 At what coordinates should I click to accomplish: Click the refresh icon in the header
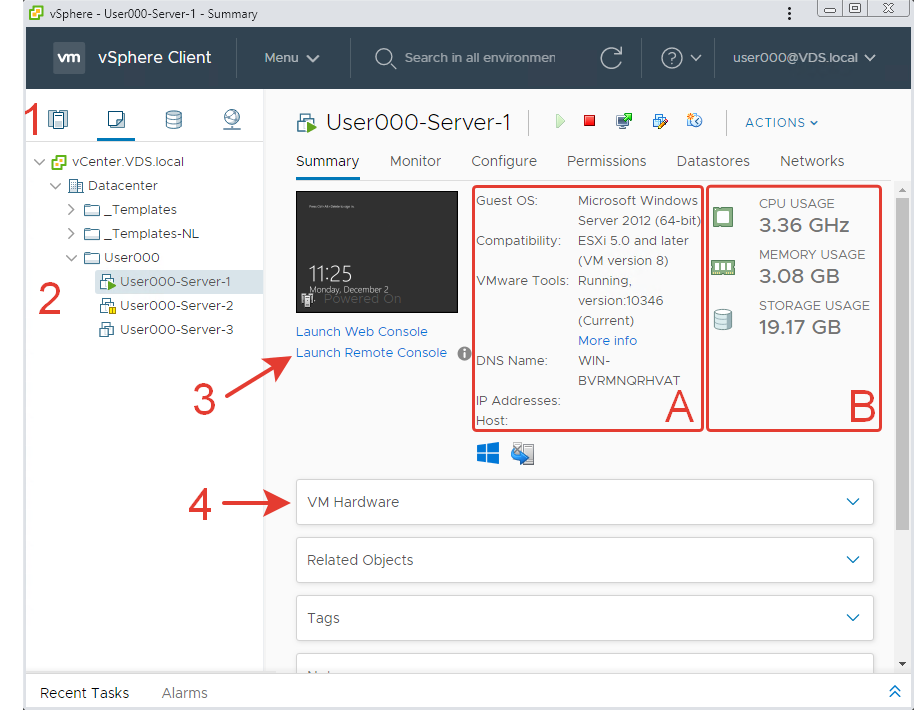point(611,58)
